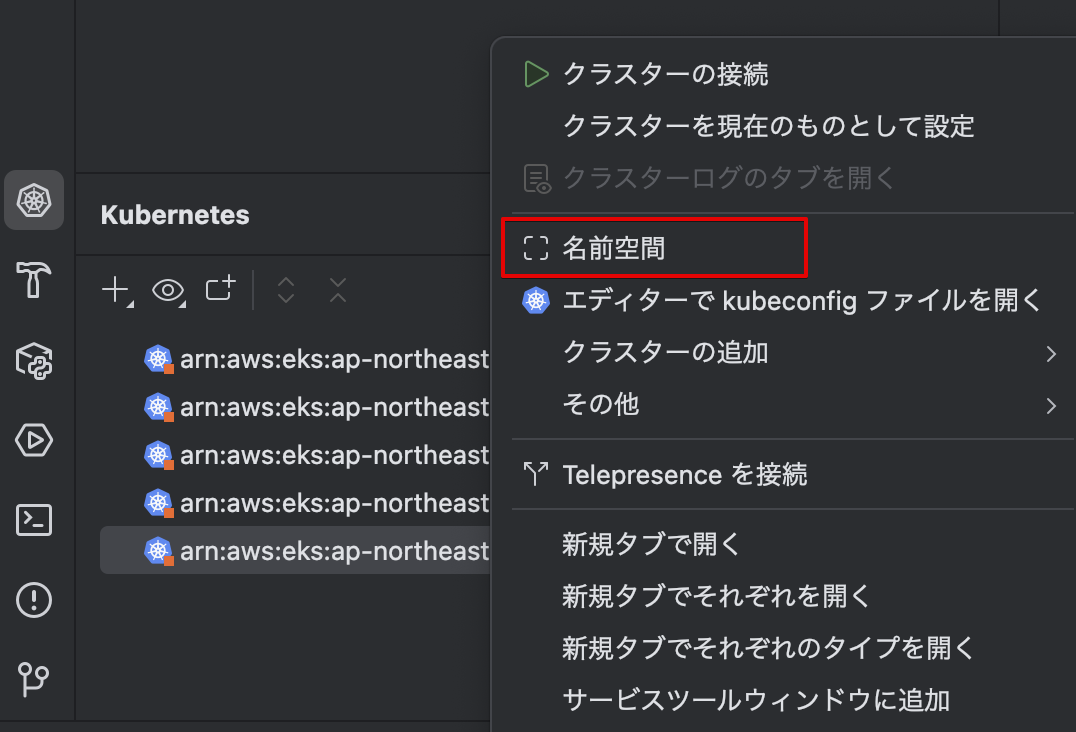1076x732 pixels.
Task: Click the plus Add cluster toolbar icon
Action: coord(115,290)
